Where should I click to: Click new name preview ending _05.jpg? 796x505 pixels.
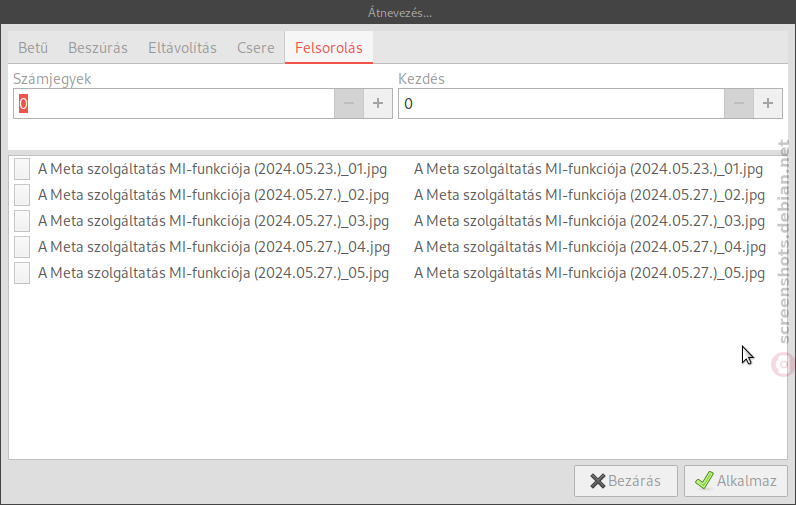pyautogui.click(x=589, y=273)
